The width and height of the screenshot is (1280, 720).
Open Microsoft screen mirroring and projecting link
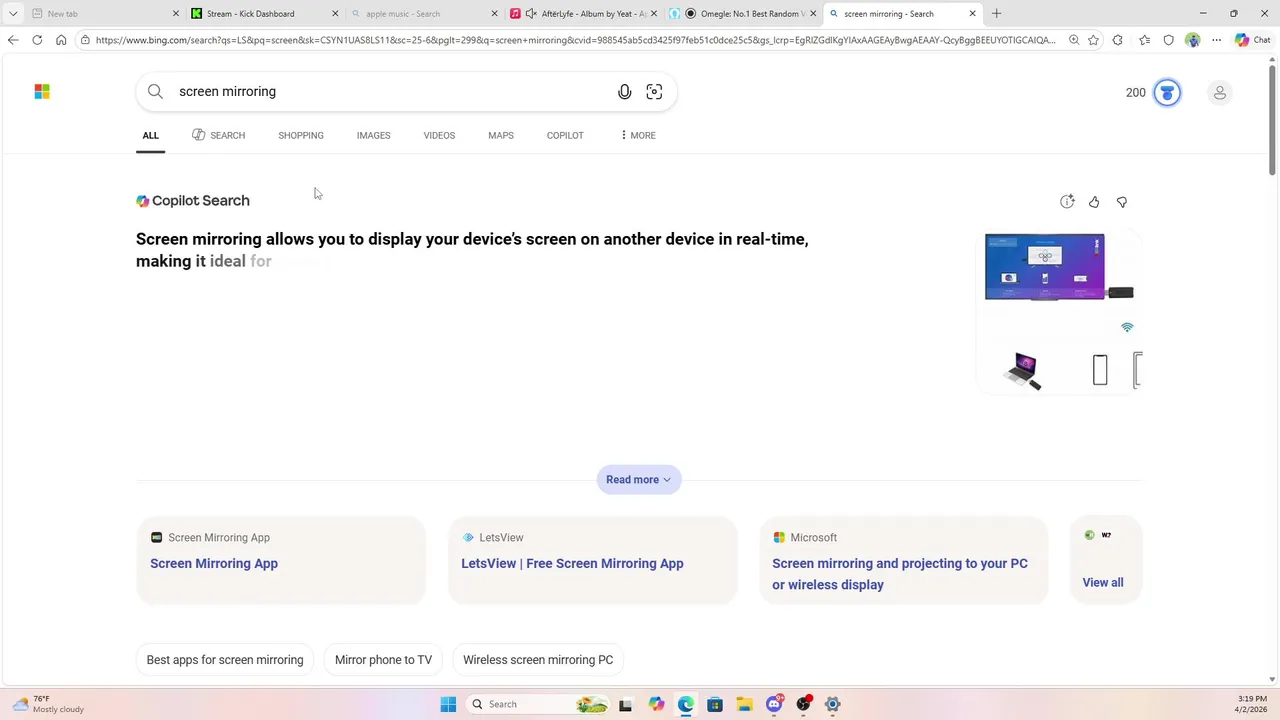(x=900, y=574)
